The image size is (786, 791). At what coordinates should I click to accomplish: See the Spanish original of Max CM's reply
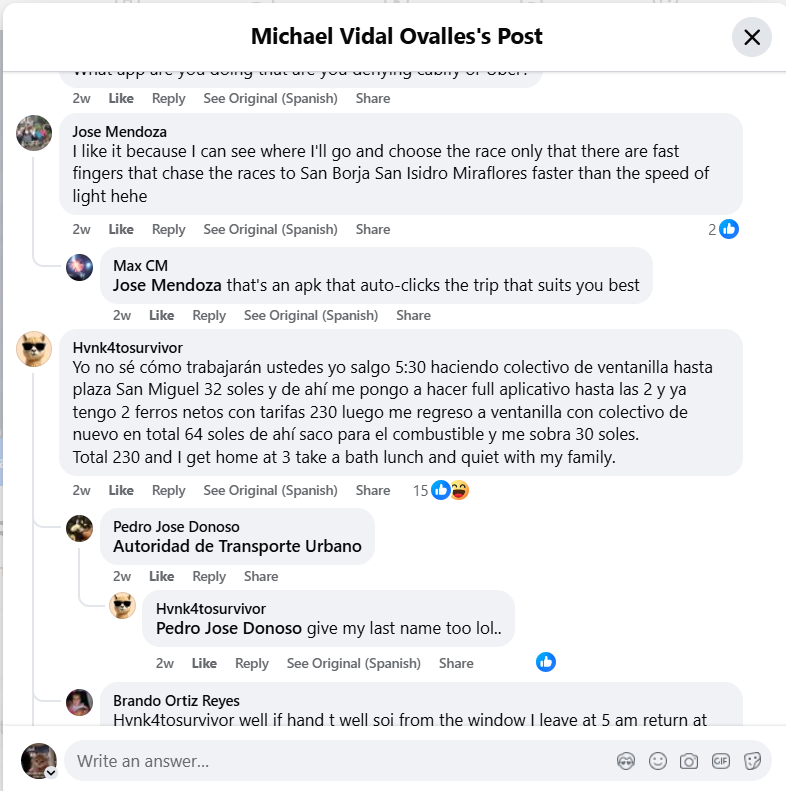tap(311, 315)
